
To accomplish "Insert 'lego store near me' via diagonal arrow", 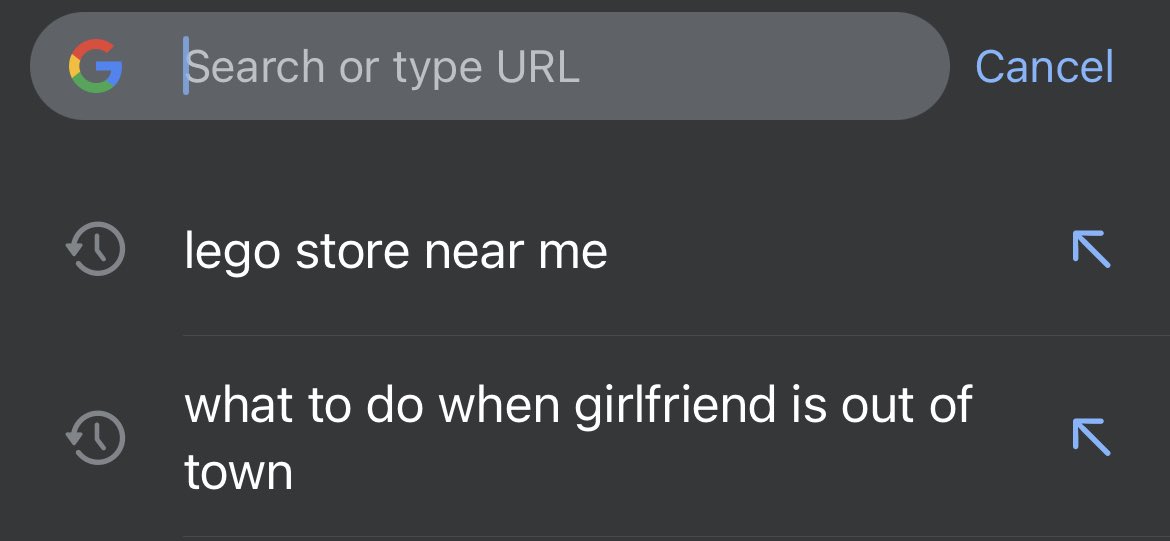I will [1092, 248].
